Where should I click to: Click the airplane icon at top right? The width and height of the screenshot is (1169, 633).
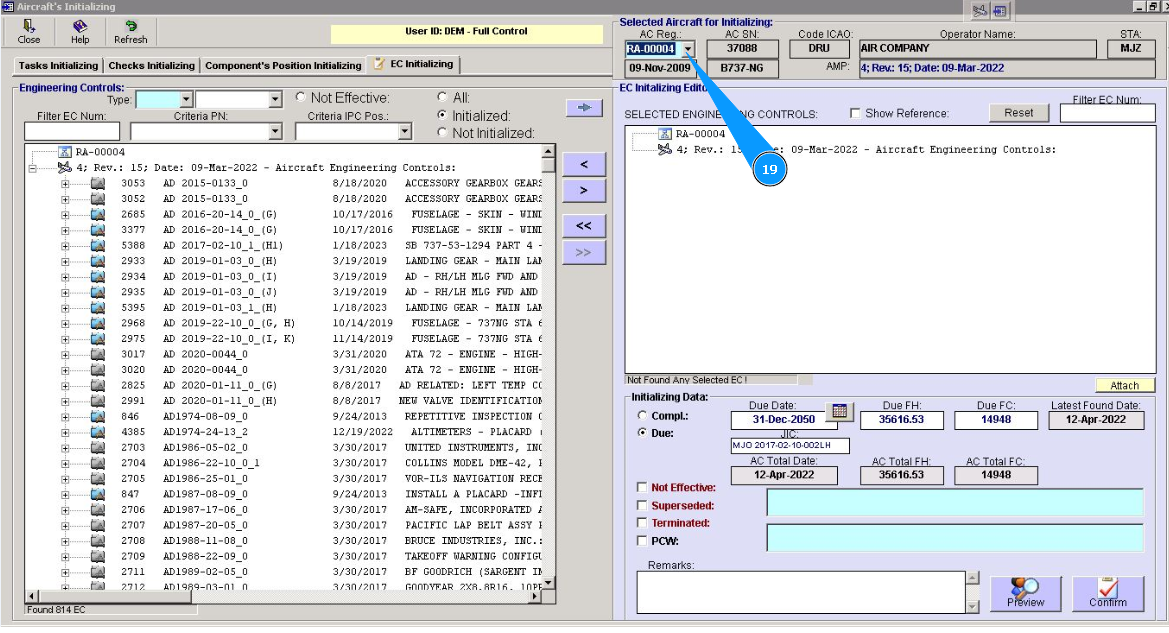click(978, 11)
